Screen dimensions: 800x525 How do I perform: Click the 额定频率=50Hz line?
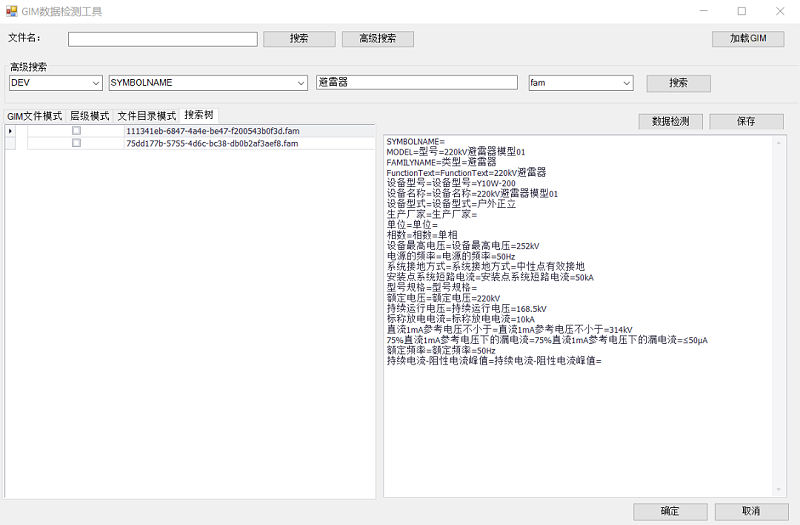pyautogui.click(x=441, y=351)
